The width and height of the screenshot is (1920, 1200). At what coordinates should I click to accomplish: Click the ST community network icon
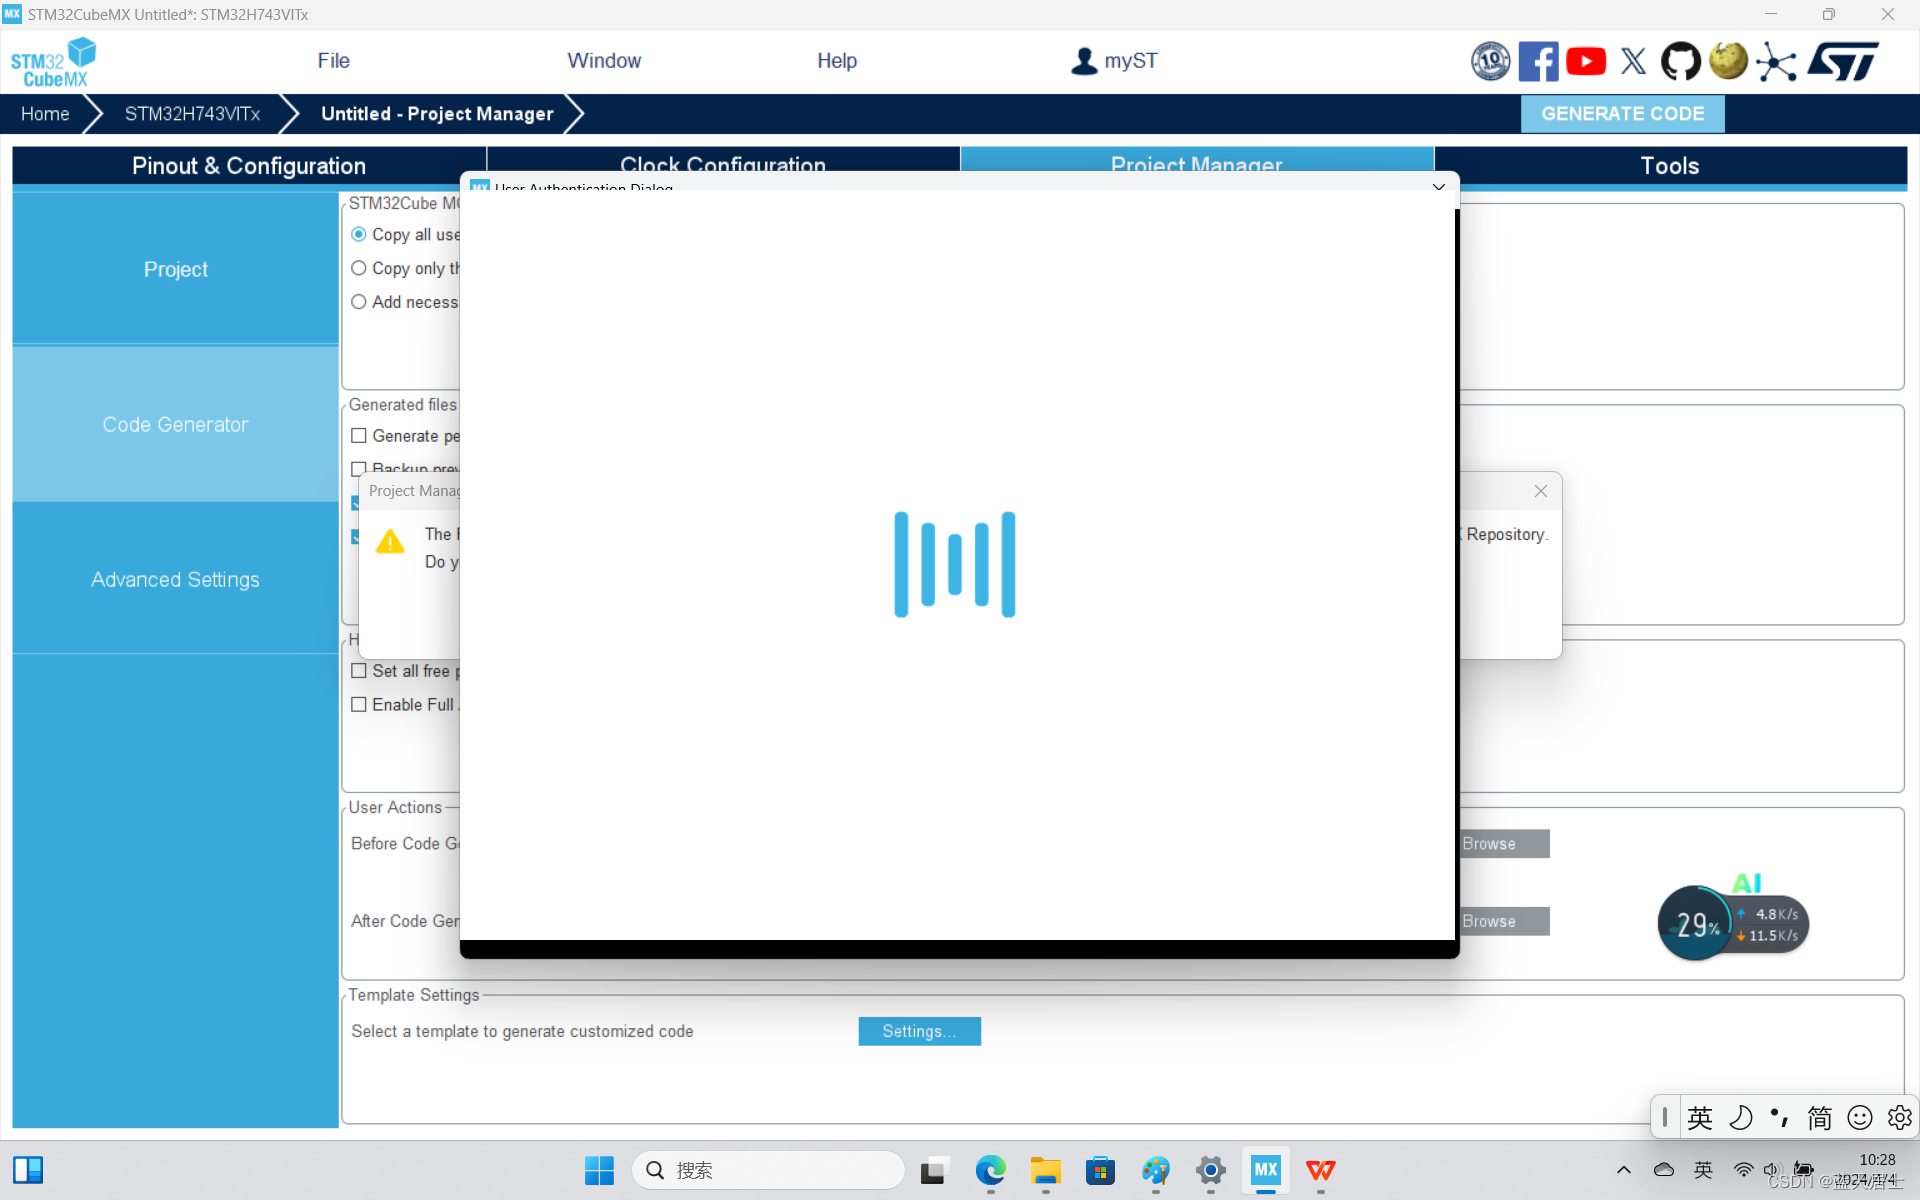1776,62
